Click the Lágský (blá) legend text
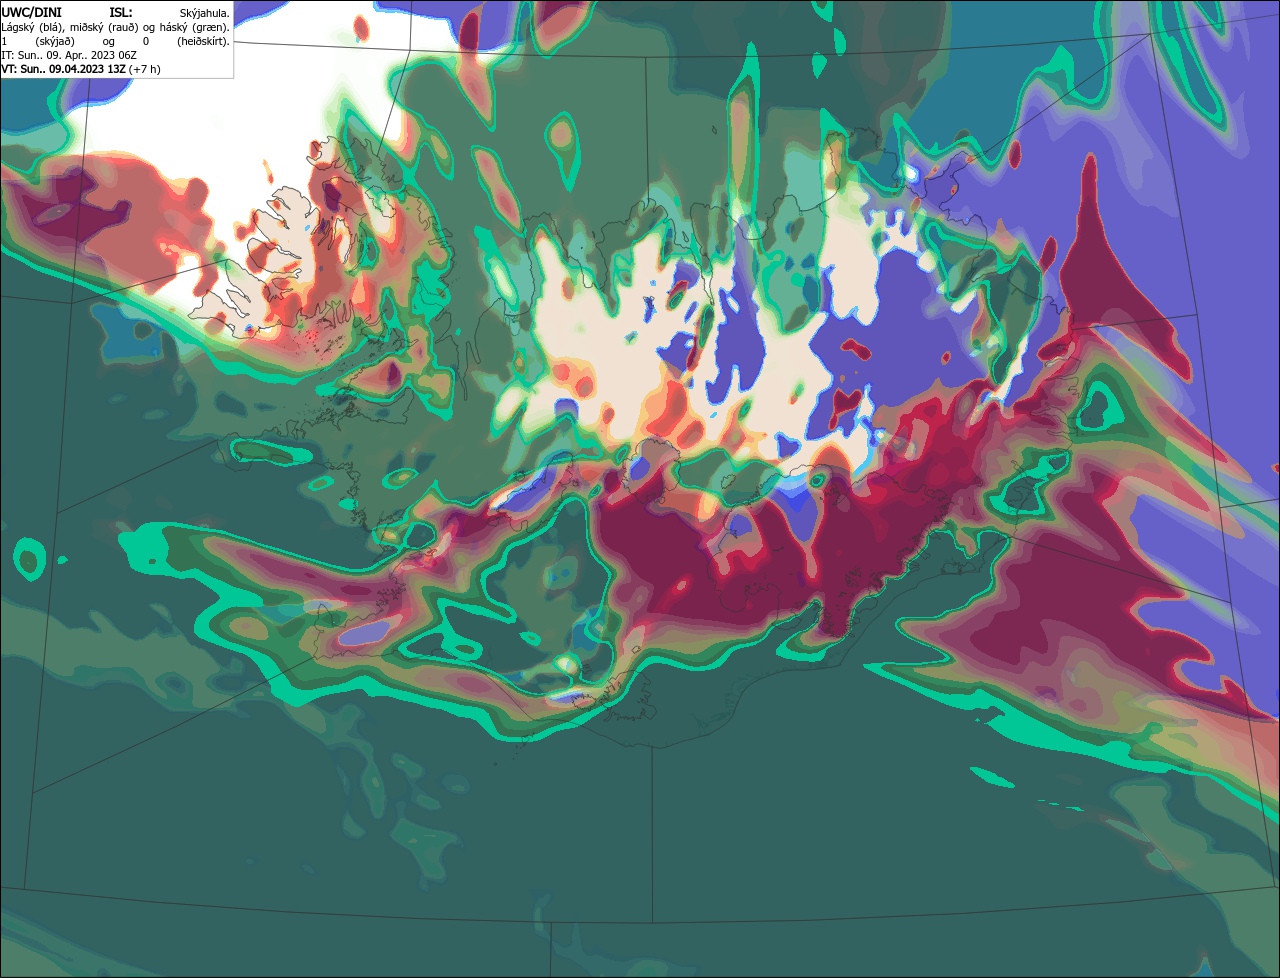 tap(33, 27)
